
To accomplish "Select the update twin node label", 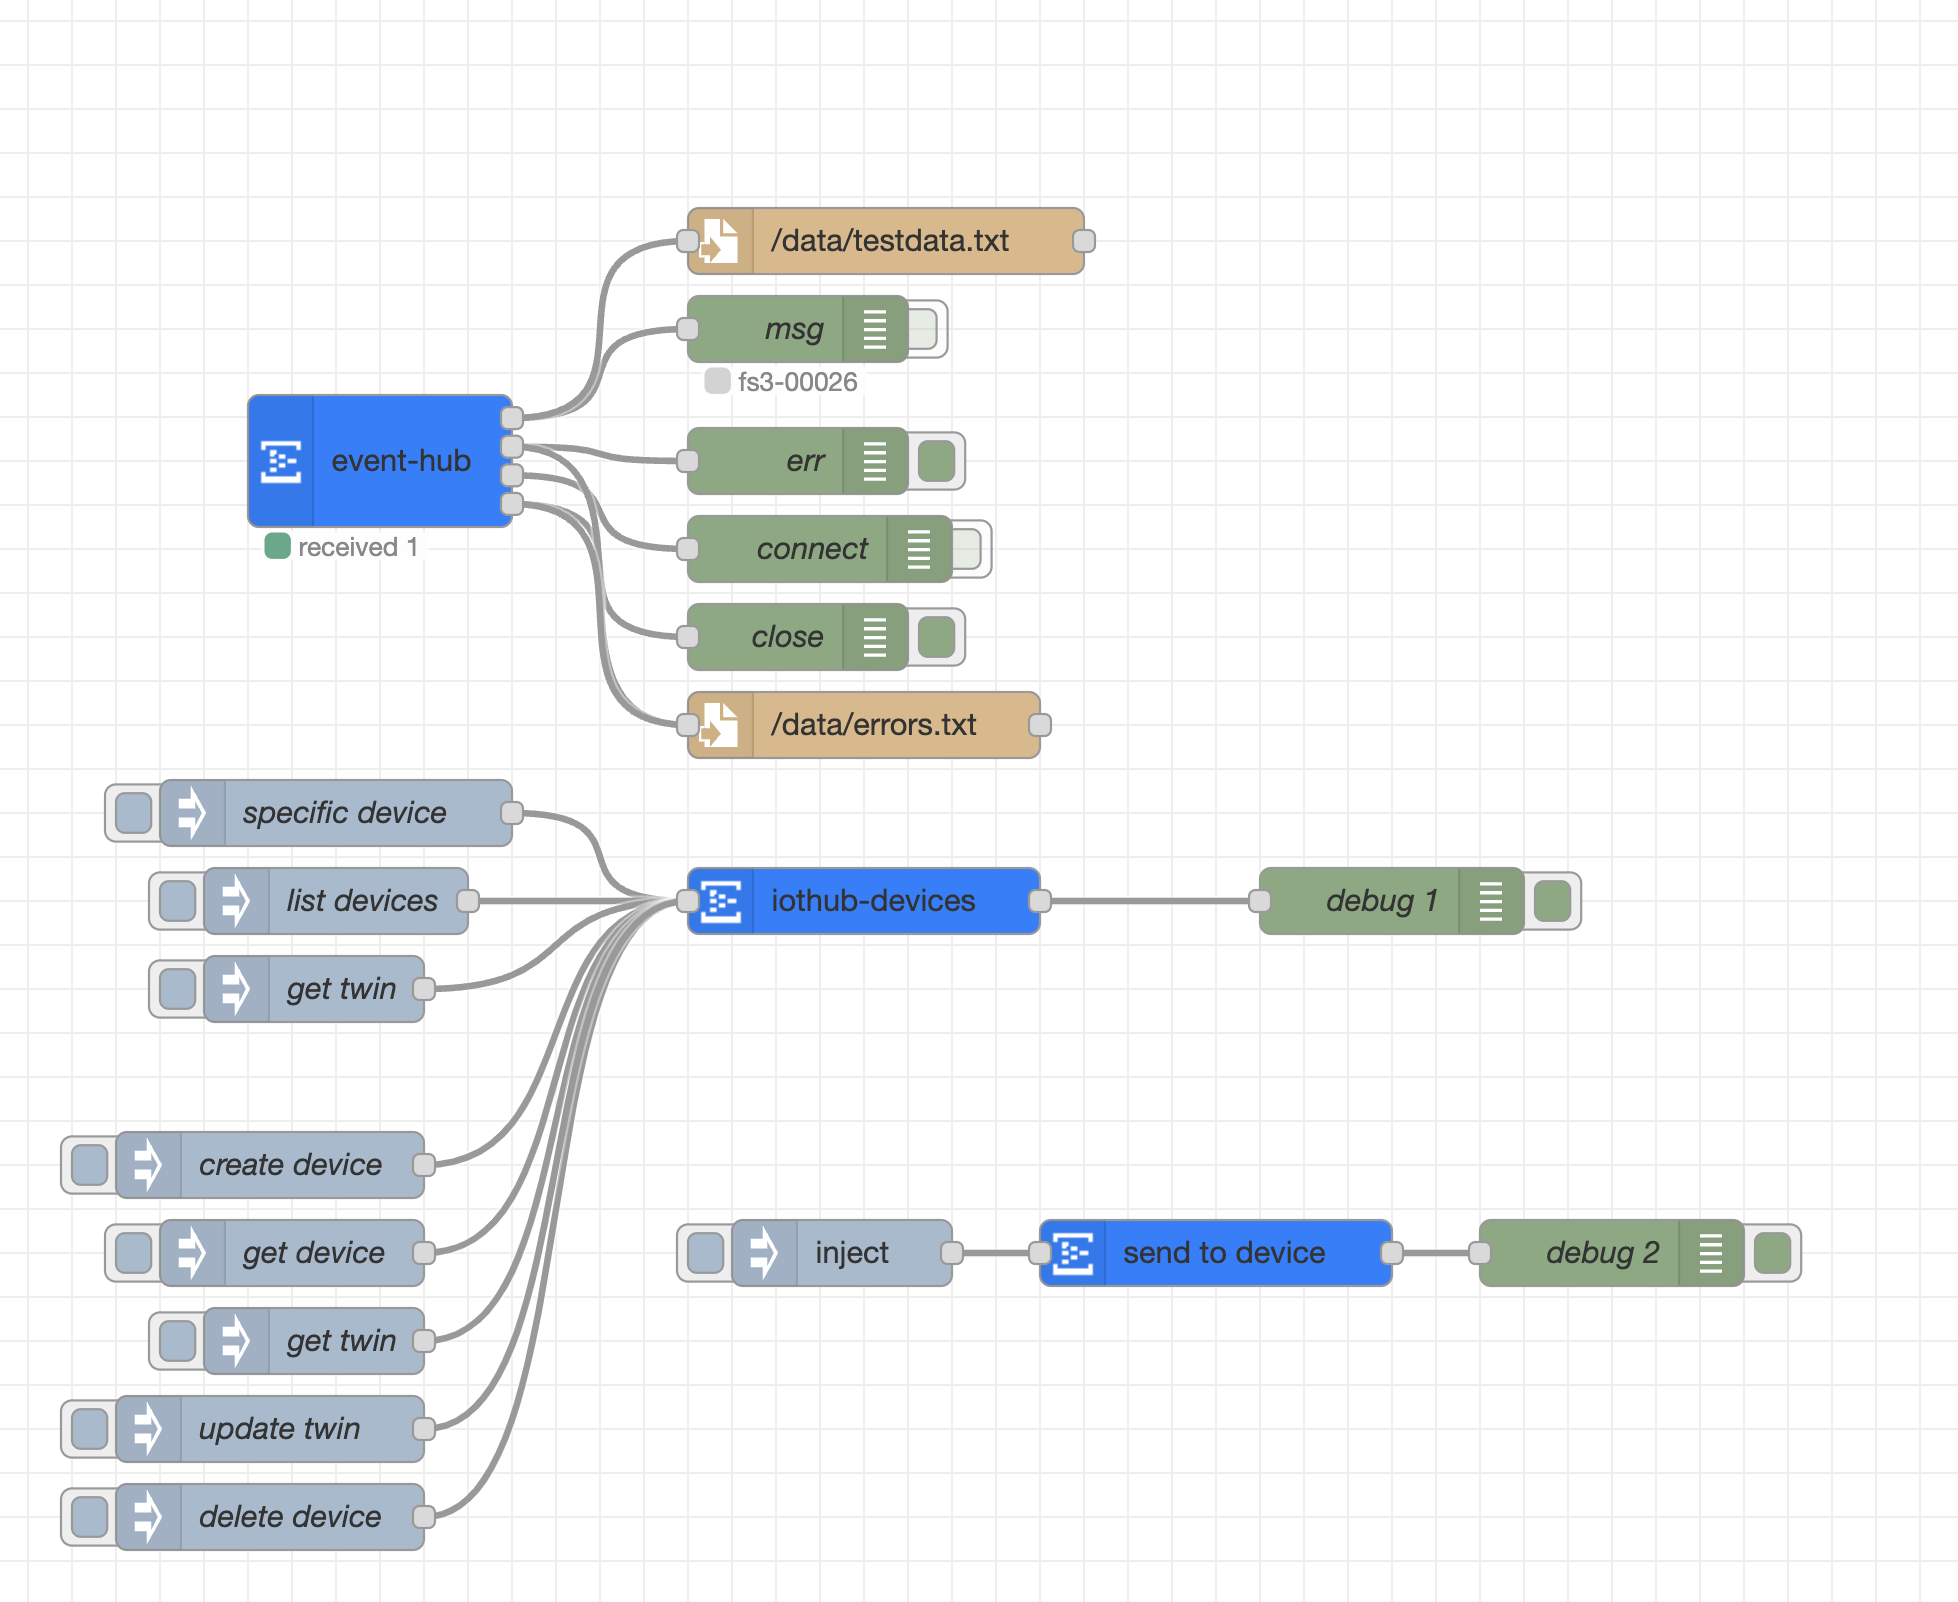I will [x=279, y=1429].
